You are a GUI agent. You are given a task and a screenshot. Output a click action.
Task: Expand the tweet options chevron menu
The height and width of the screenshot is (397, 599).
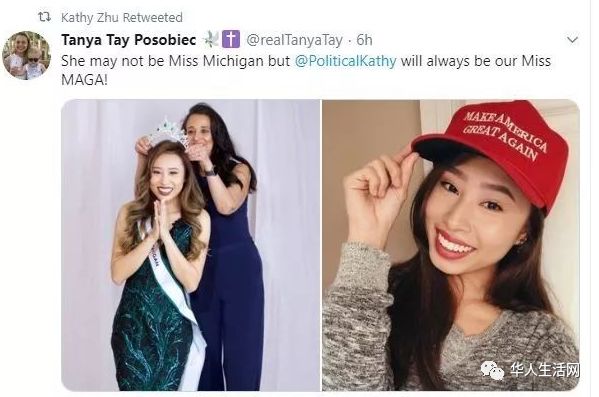(x=572, y=40)
